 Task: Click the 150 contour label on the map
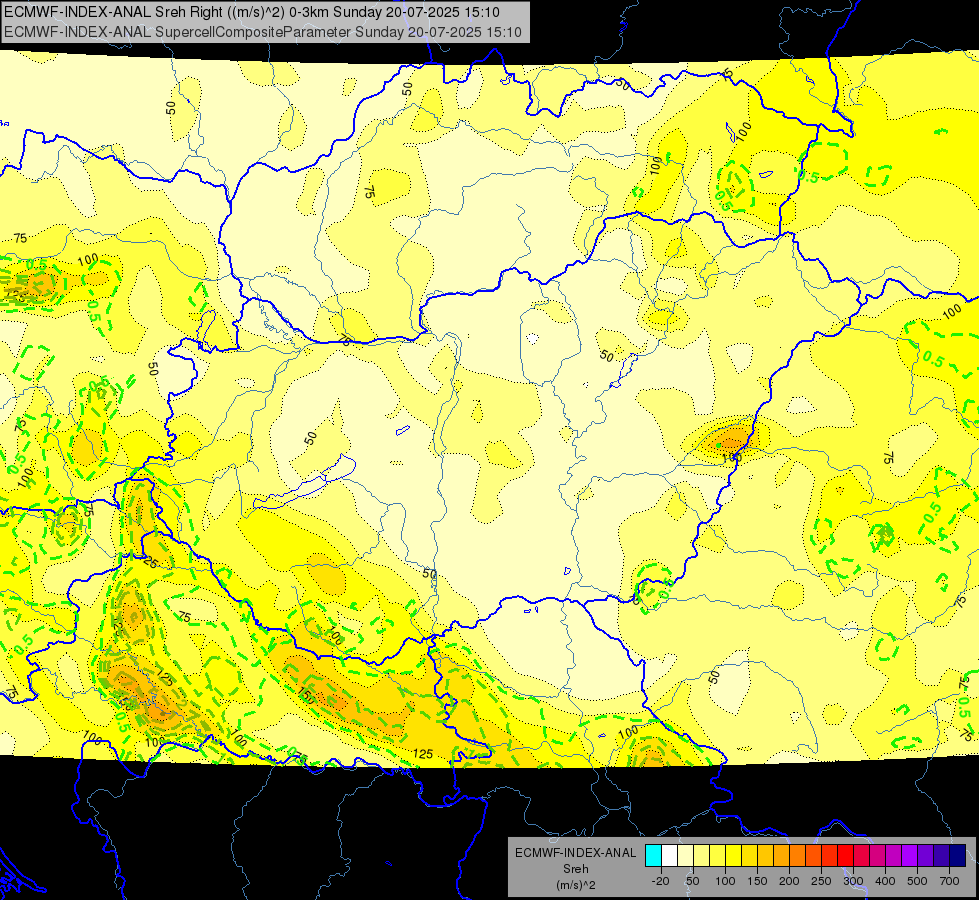pyautogui.click(x=306, y=695)
